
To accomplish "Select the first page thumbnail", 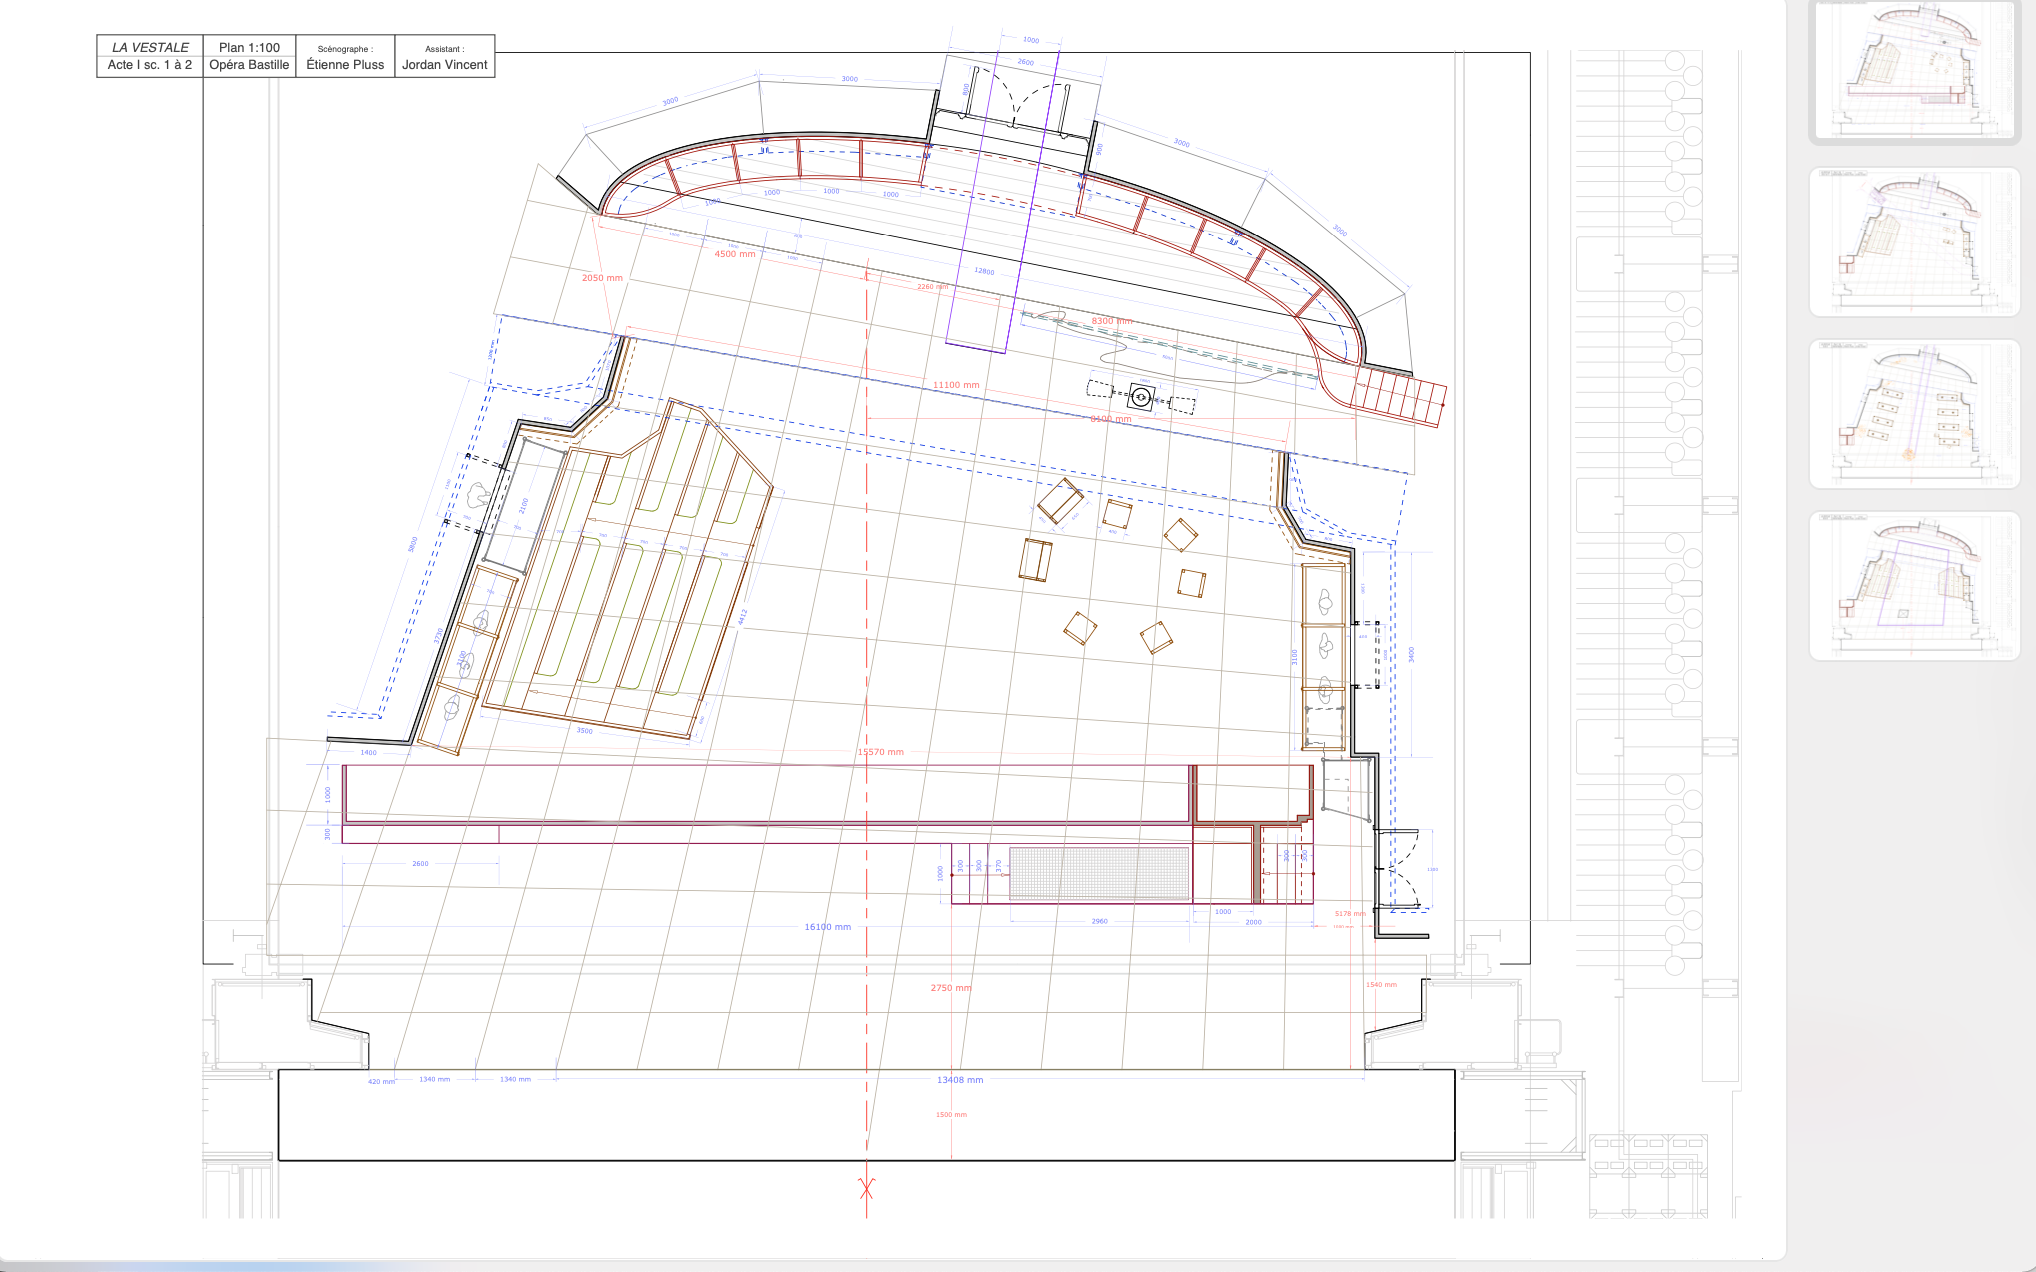I will [1914, 72].
